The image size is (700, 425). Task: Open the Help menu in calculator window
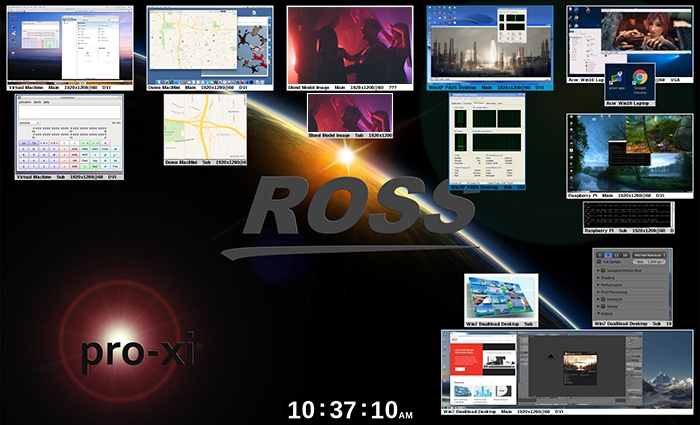point(46,102)
